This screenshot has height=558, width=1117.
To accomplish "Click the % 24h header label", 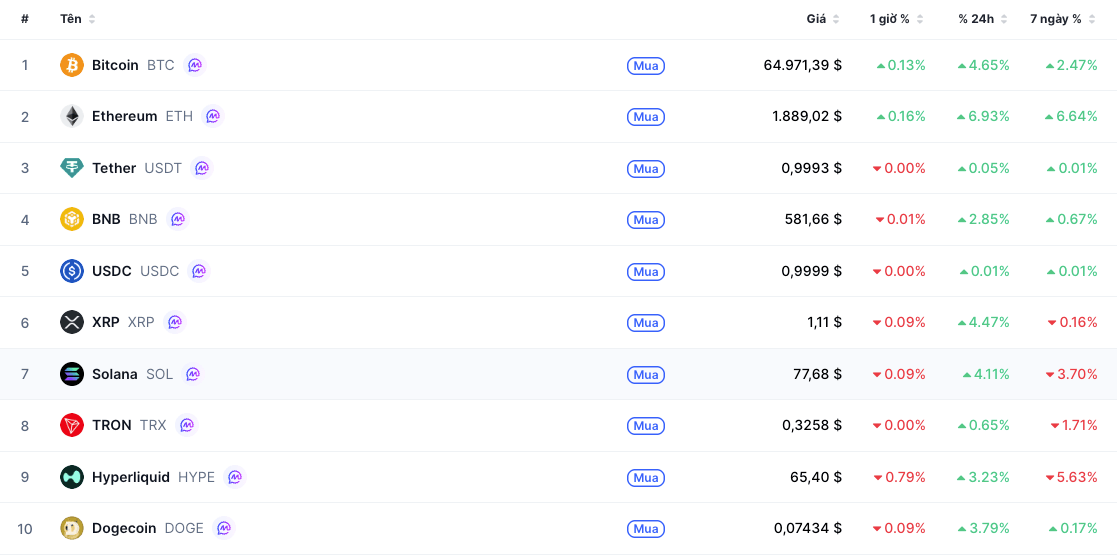I will [x=976, y=19].
